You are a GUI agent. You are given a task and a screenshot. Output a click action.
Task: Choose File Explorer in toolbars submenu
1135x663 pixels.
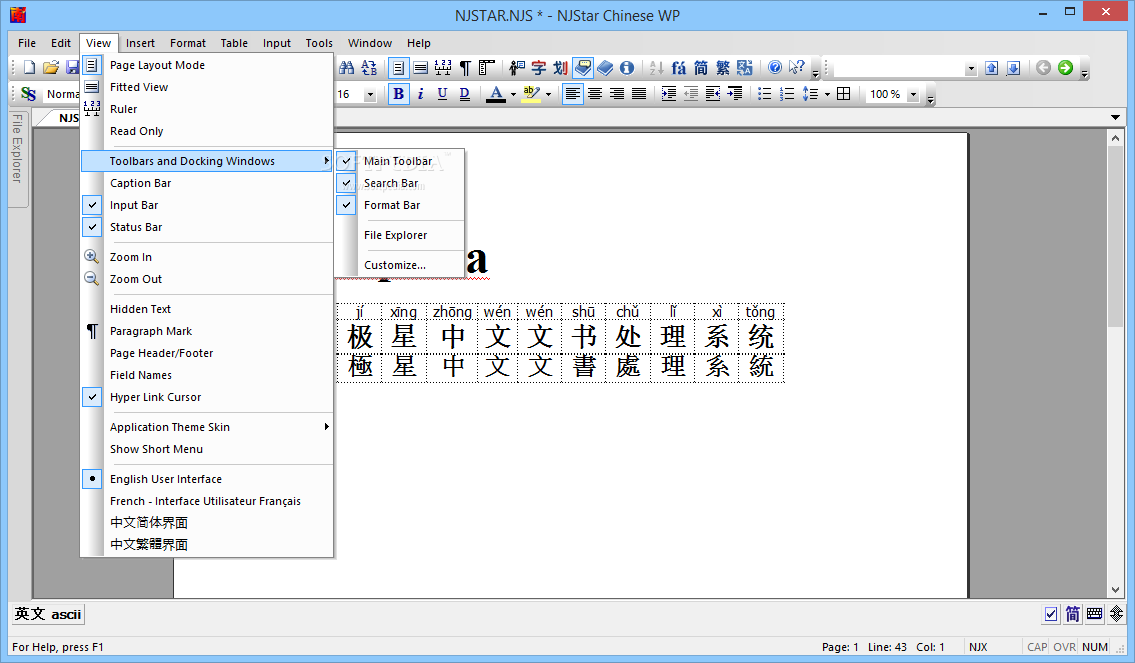coord(400,235)
